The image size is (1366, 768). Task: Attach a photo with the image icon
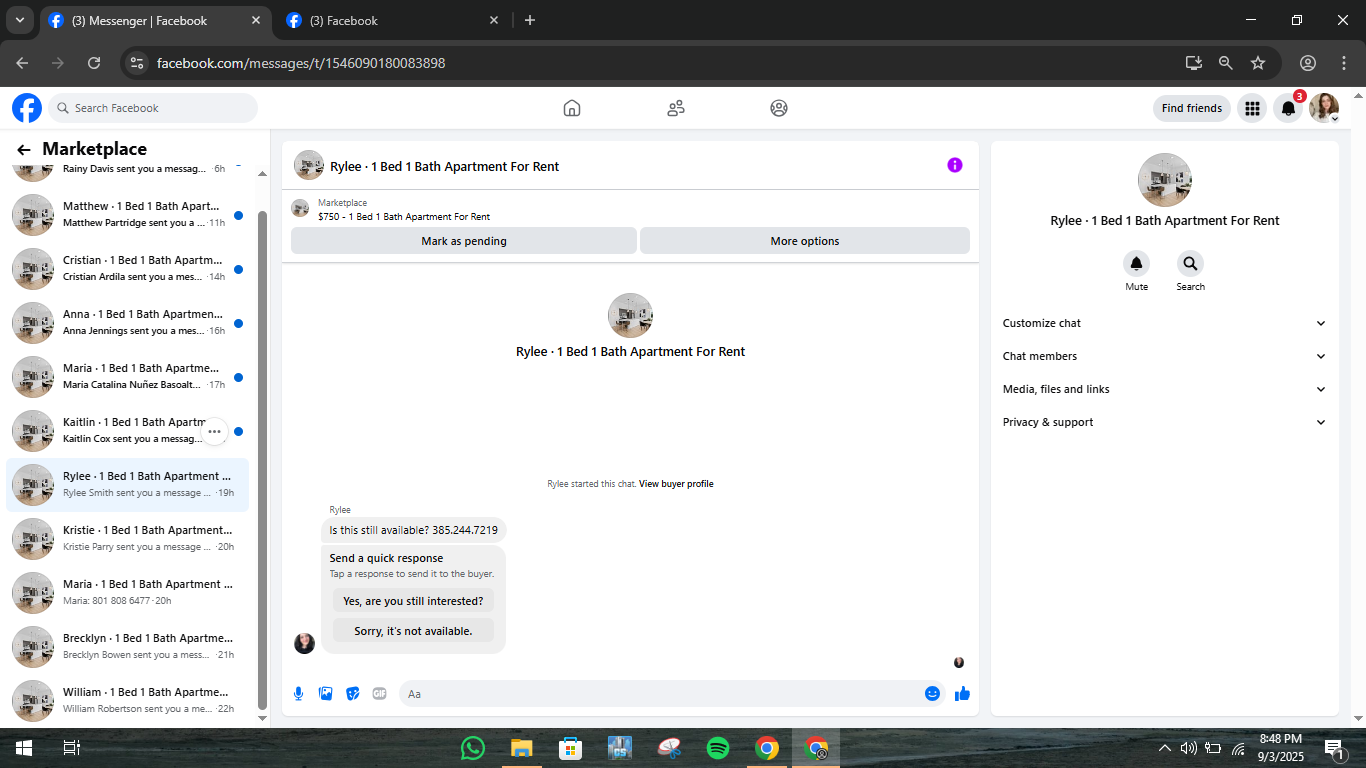[x=326, y=694]
